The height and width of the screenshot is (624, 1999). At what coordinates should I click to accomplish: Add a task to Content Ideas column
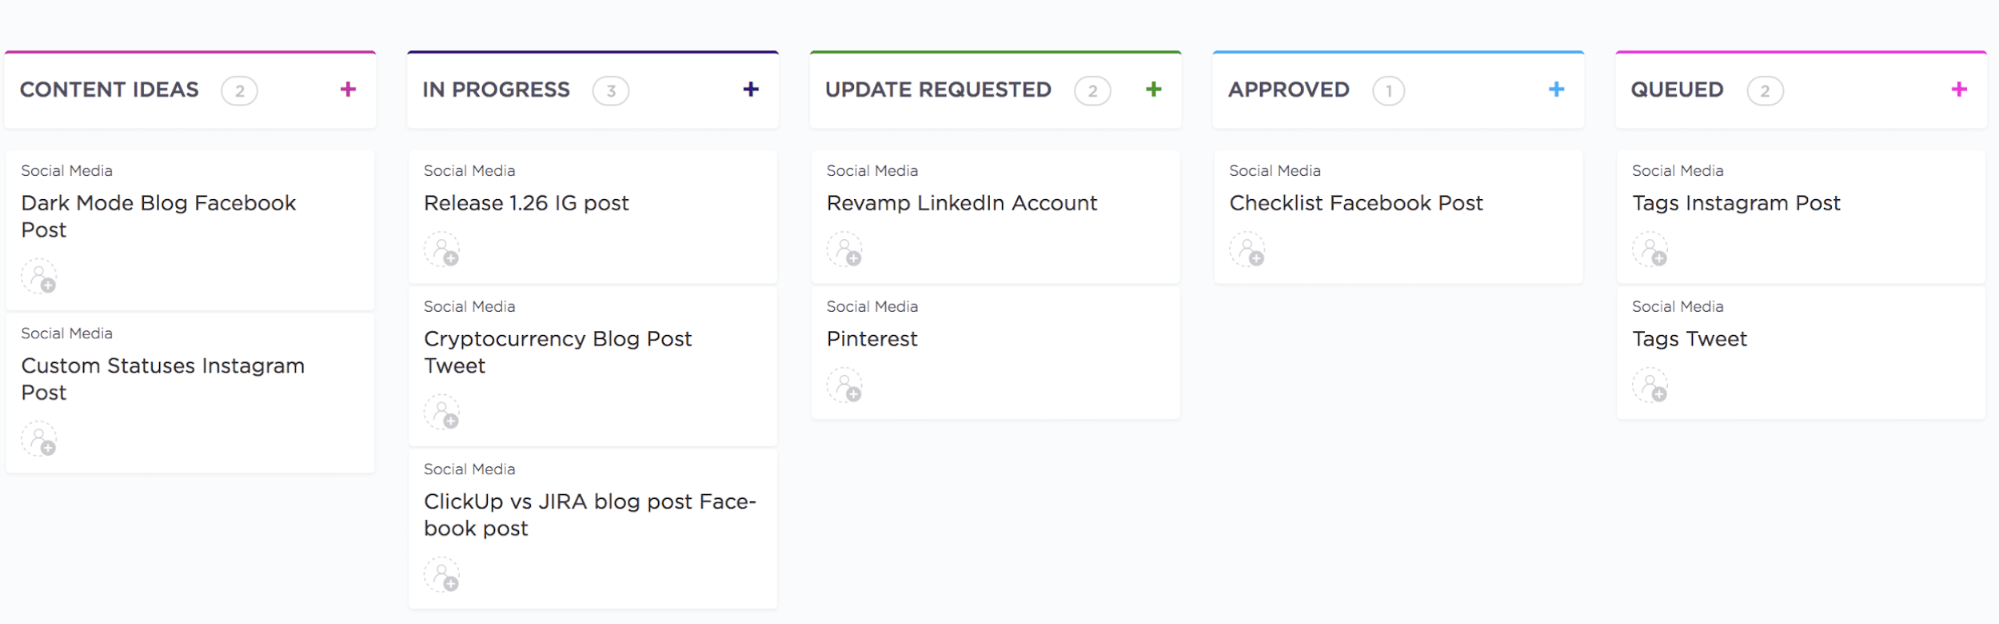(x=348, y=90)
